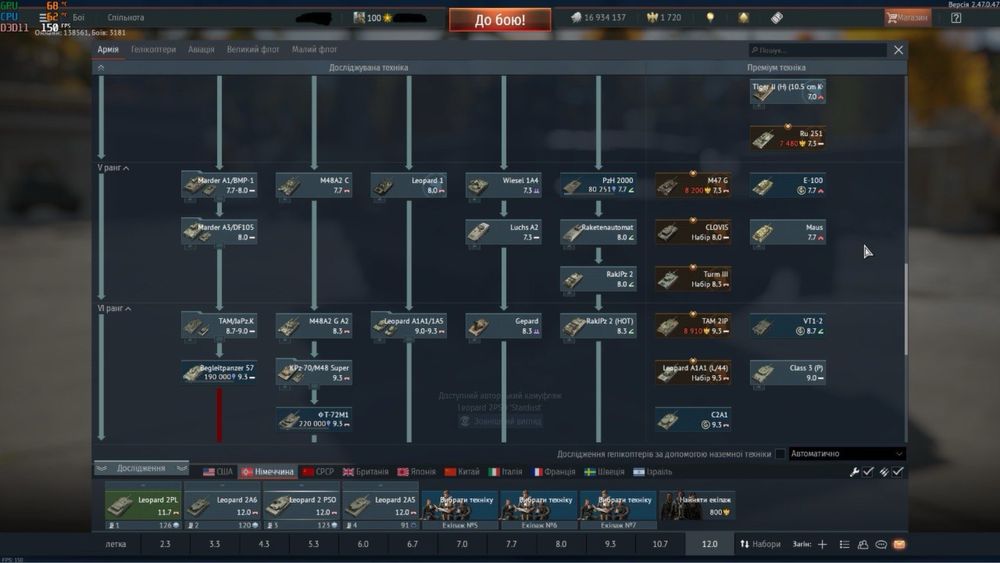Select the Class 3 (P) vehicle card

click(x=788, y=372)
